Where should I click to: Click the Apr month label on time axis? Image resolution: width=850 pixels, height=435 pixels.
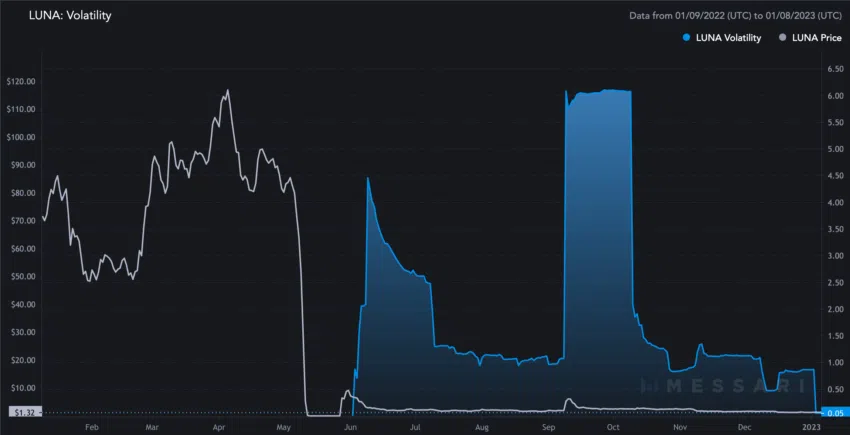pyautogui.click(x=218, y=427)
